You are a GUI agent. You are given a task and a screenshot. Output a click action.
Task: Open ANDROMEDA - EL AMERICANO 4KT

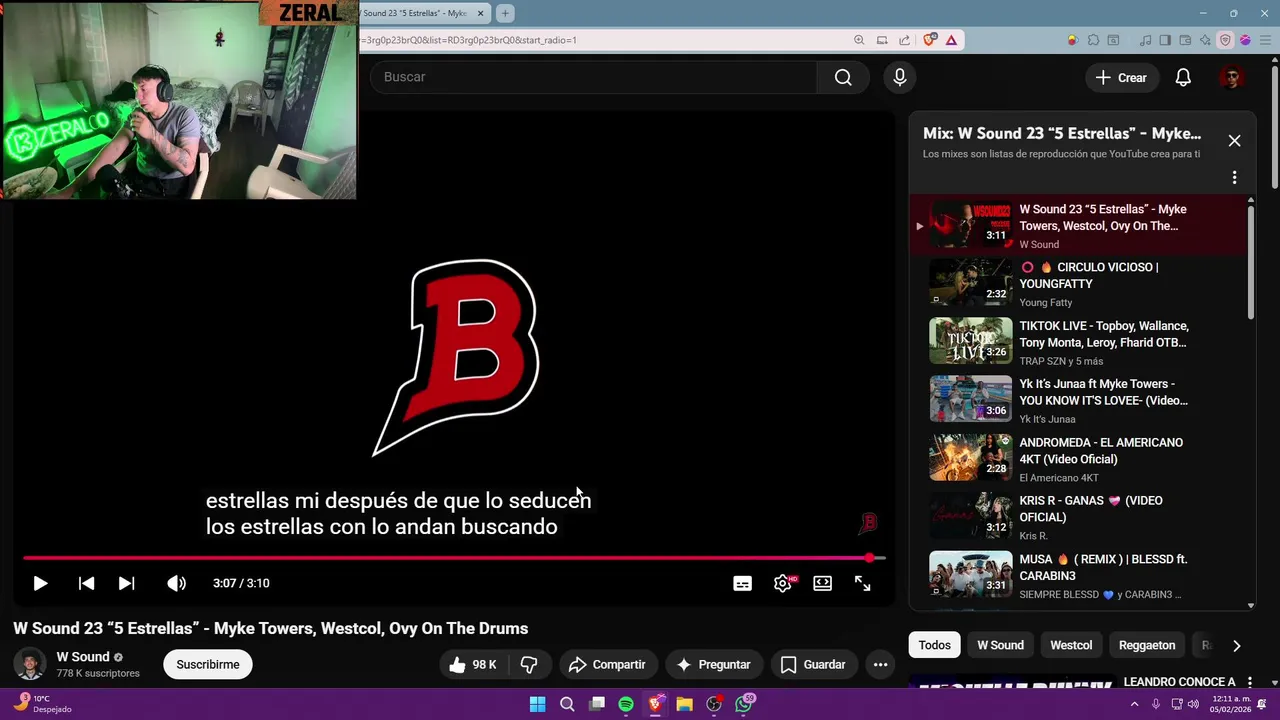tap(1080, 459)
